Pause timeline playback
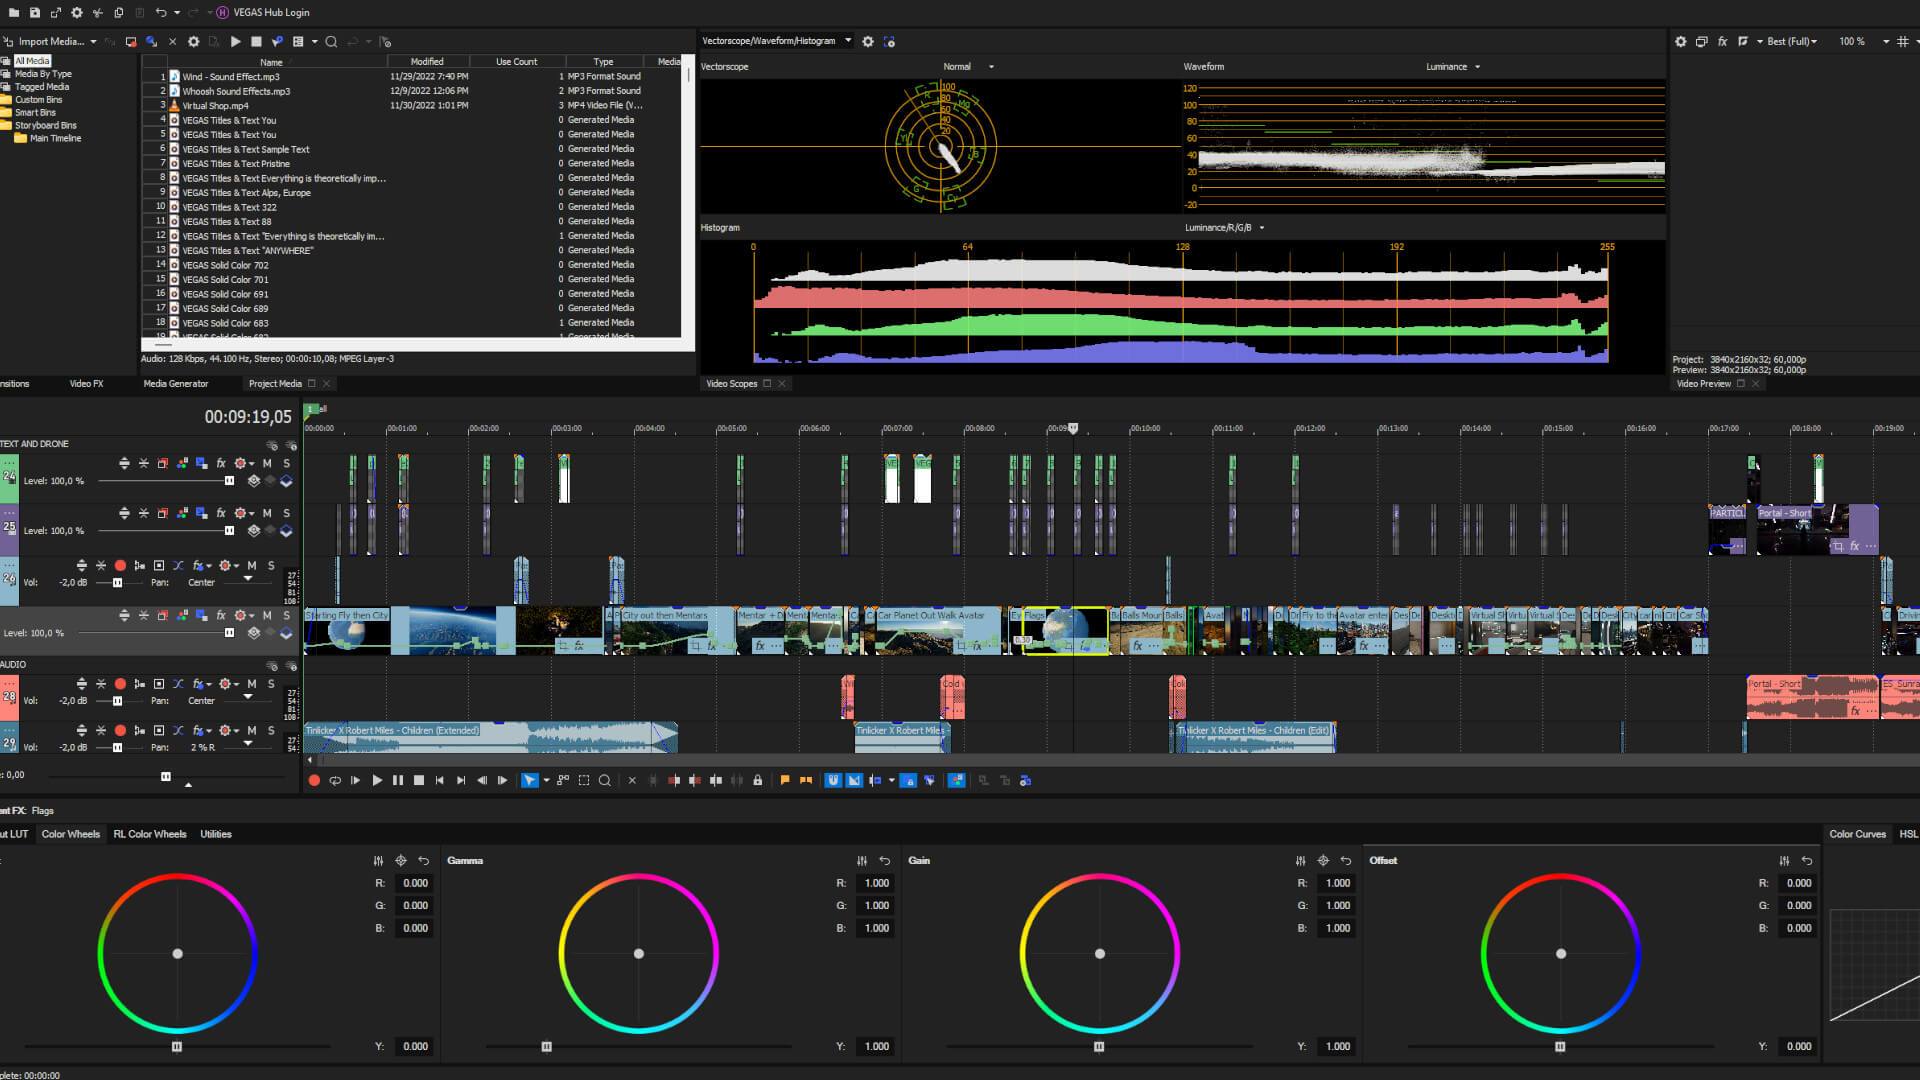The height and width of the screenshot is (1080, 1920). coord(398,781)
